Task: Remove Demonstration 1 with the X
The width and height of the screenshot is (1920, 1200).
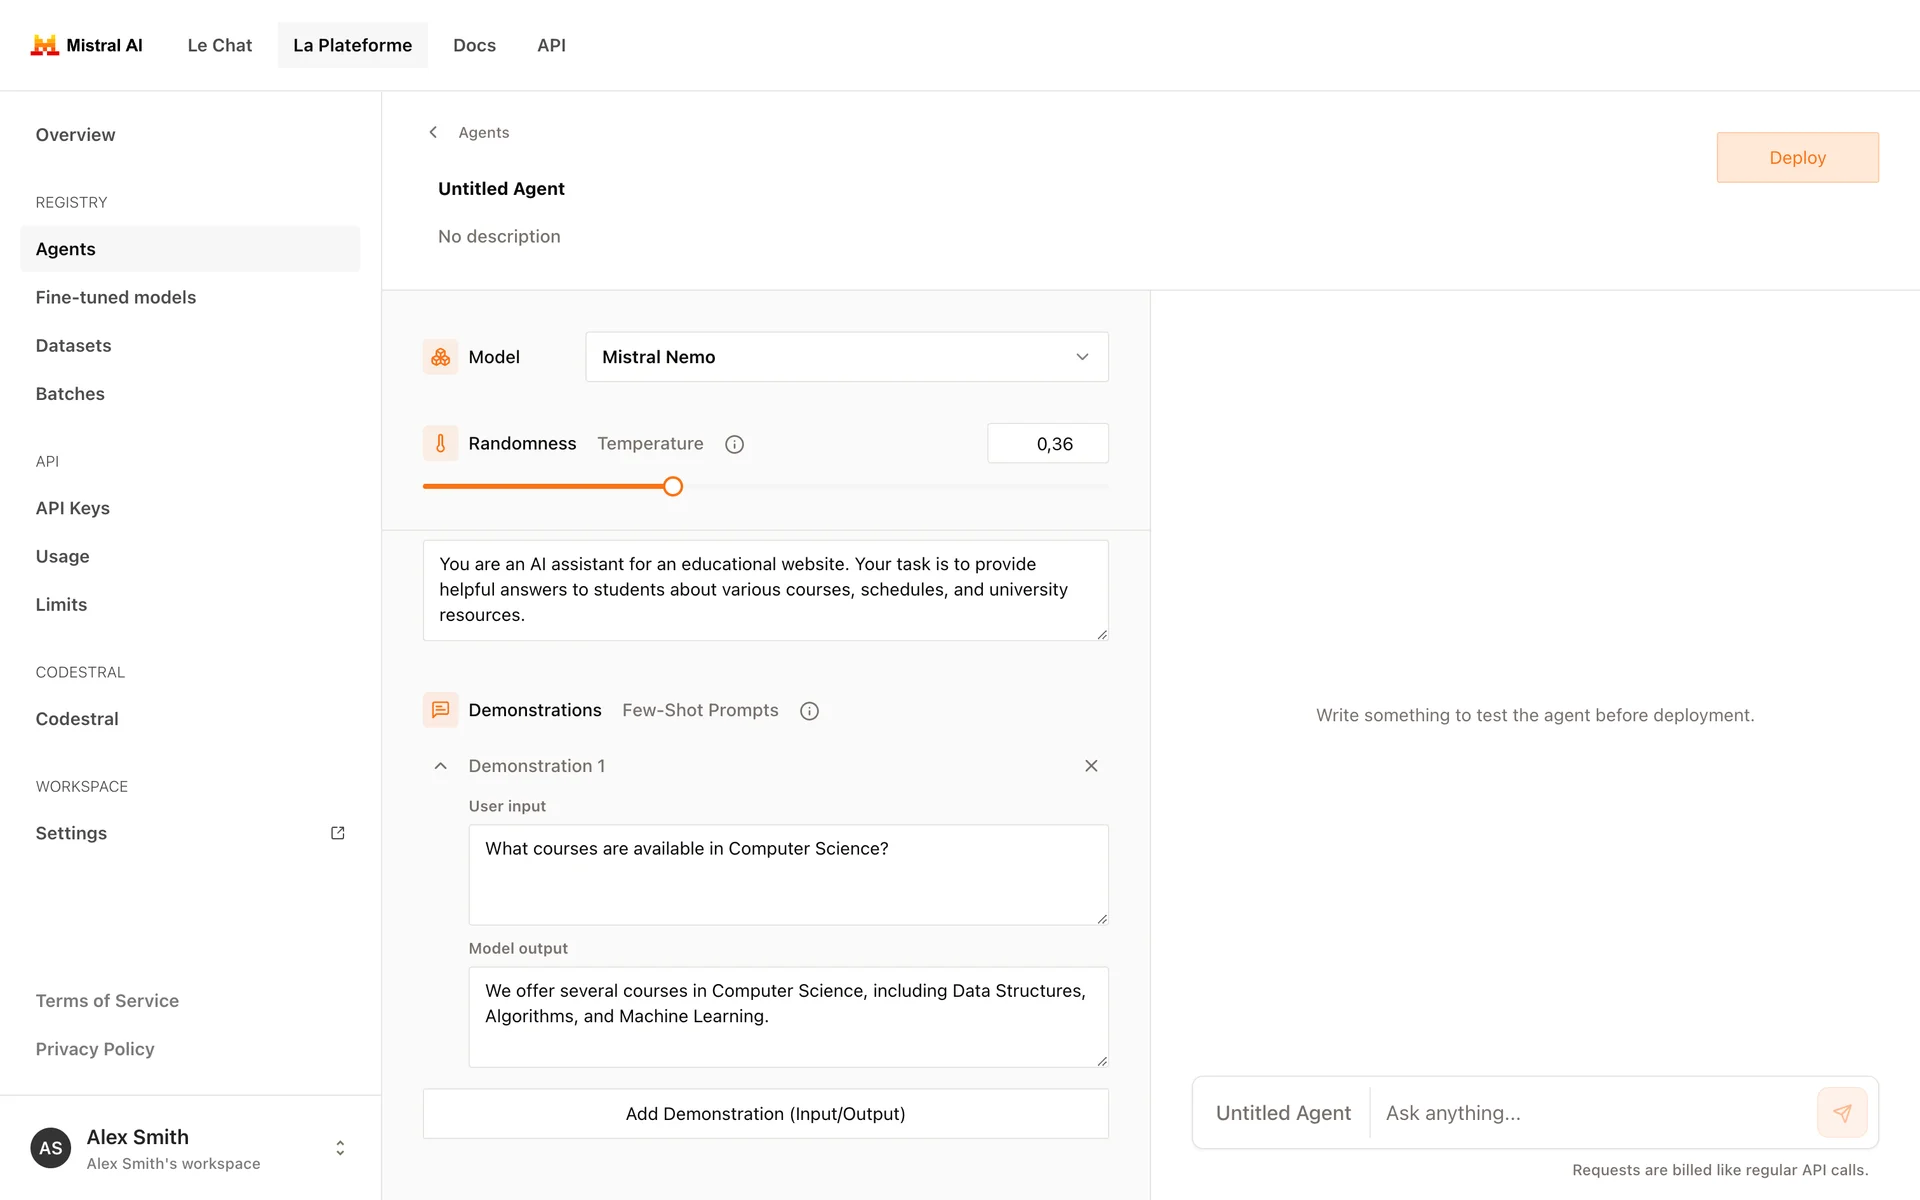Action: tap(1091, 766)
